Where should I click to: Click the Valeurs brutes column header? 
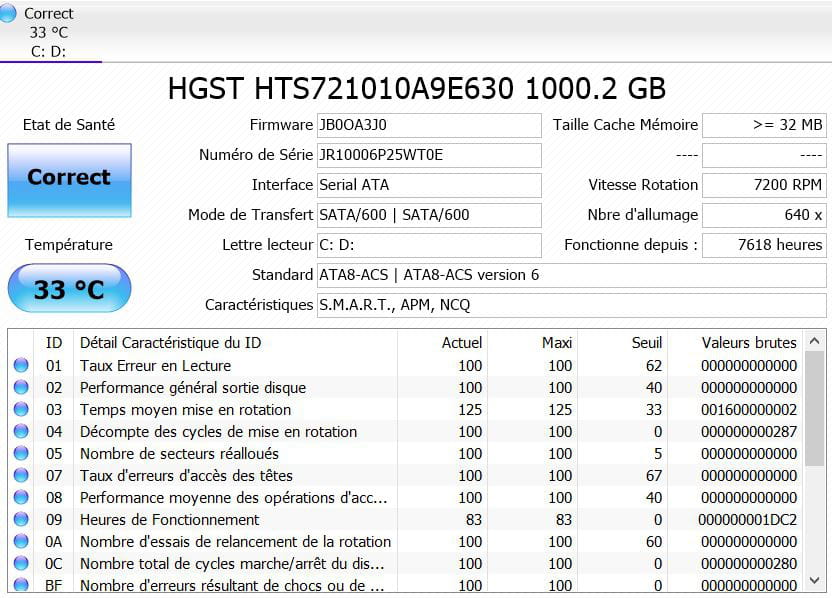coord(735,343)
